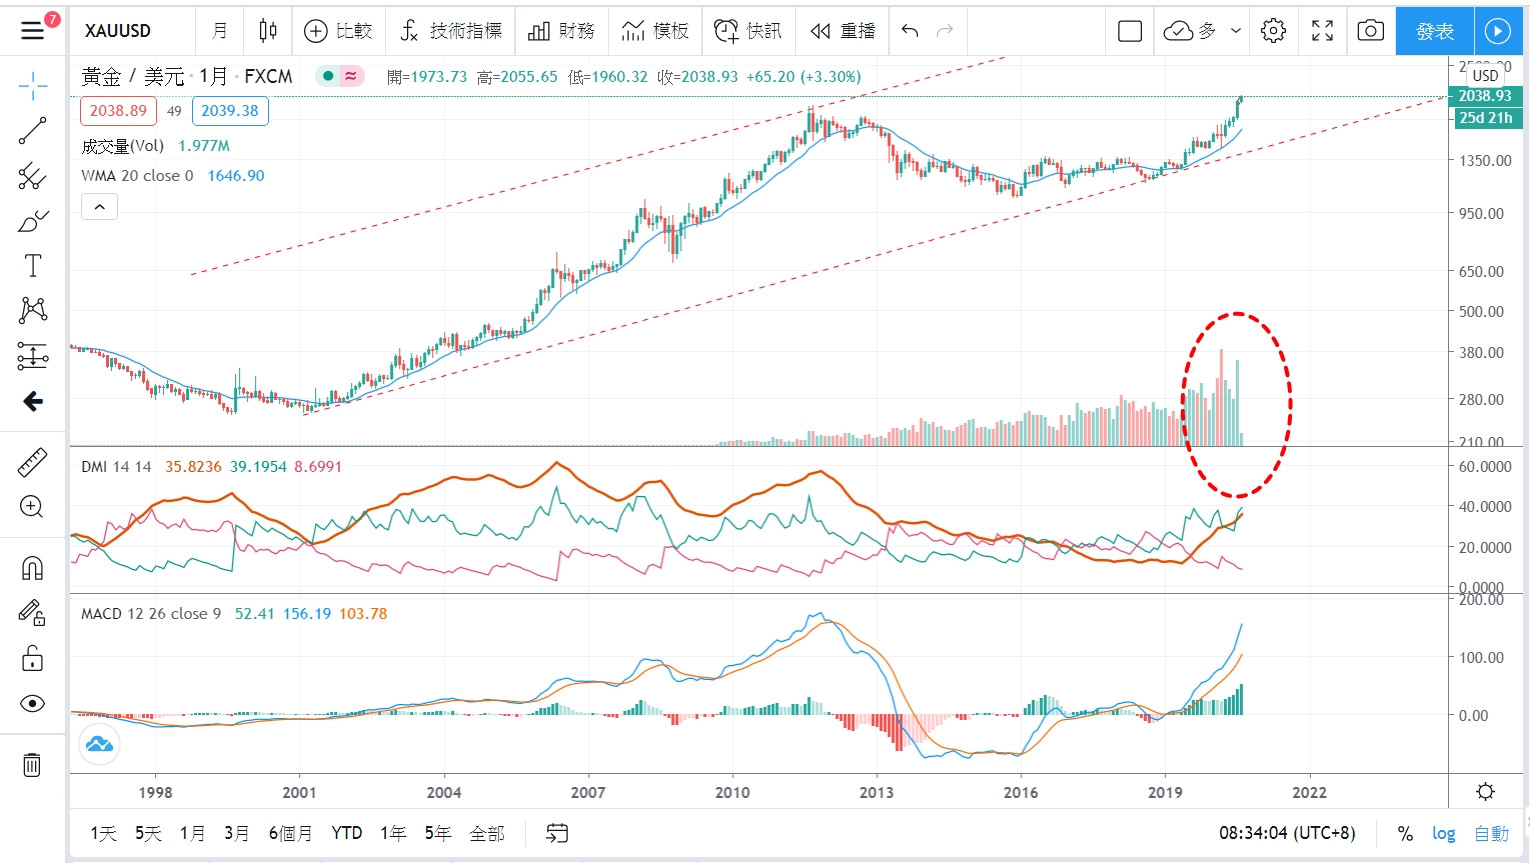Click the zoom in magnifier tool
Image resolution: width=1530 pixels, height=863 pixels.
pos(32,507)
